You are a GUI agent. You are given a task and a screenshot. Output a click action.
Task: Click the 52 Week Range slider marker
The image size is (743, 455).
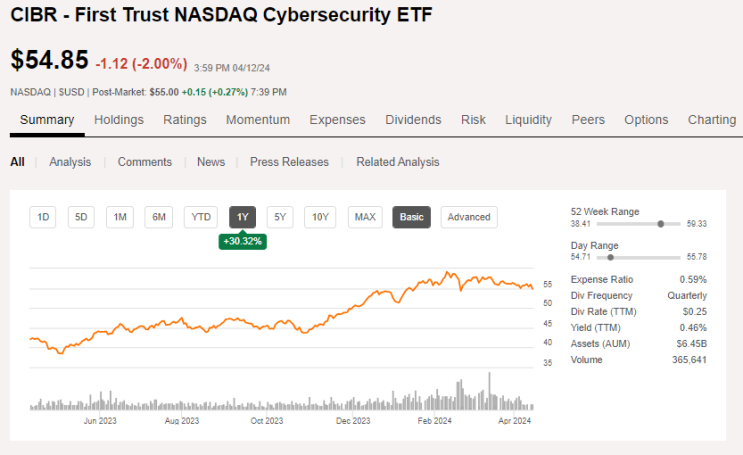(660, 224)
